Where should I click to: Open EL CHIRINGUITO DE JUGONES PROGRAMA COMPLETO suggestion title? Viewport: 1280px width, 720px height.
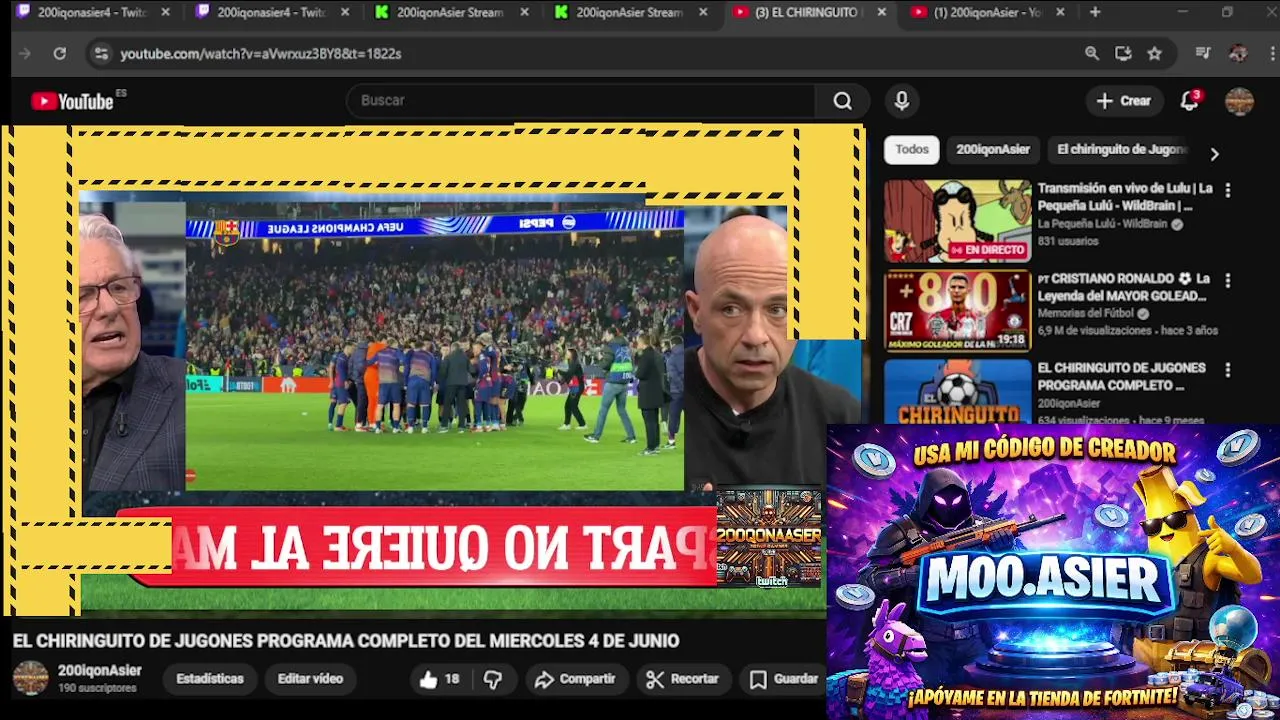tap(1122, 376)
